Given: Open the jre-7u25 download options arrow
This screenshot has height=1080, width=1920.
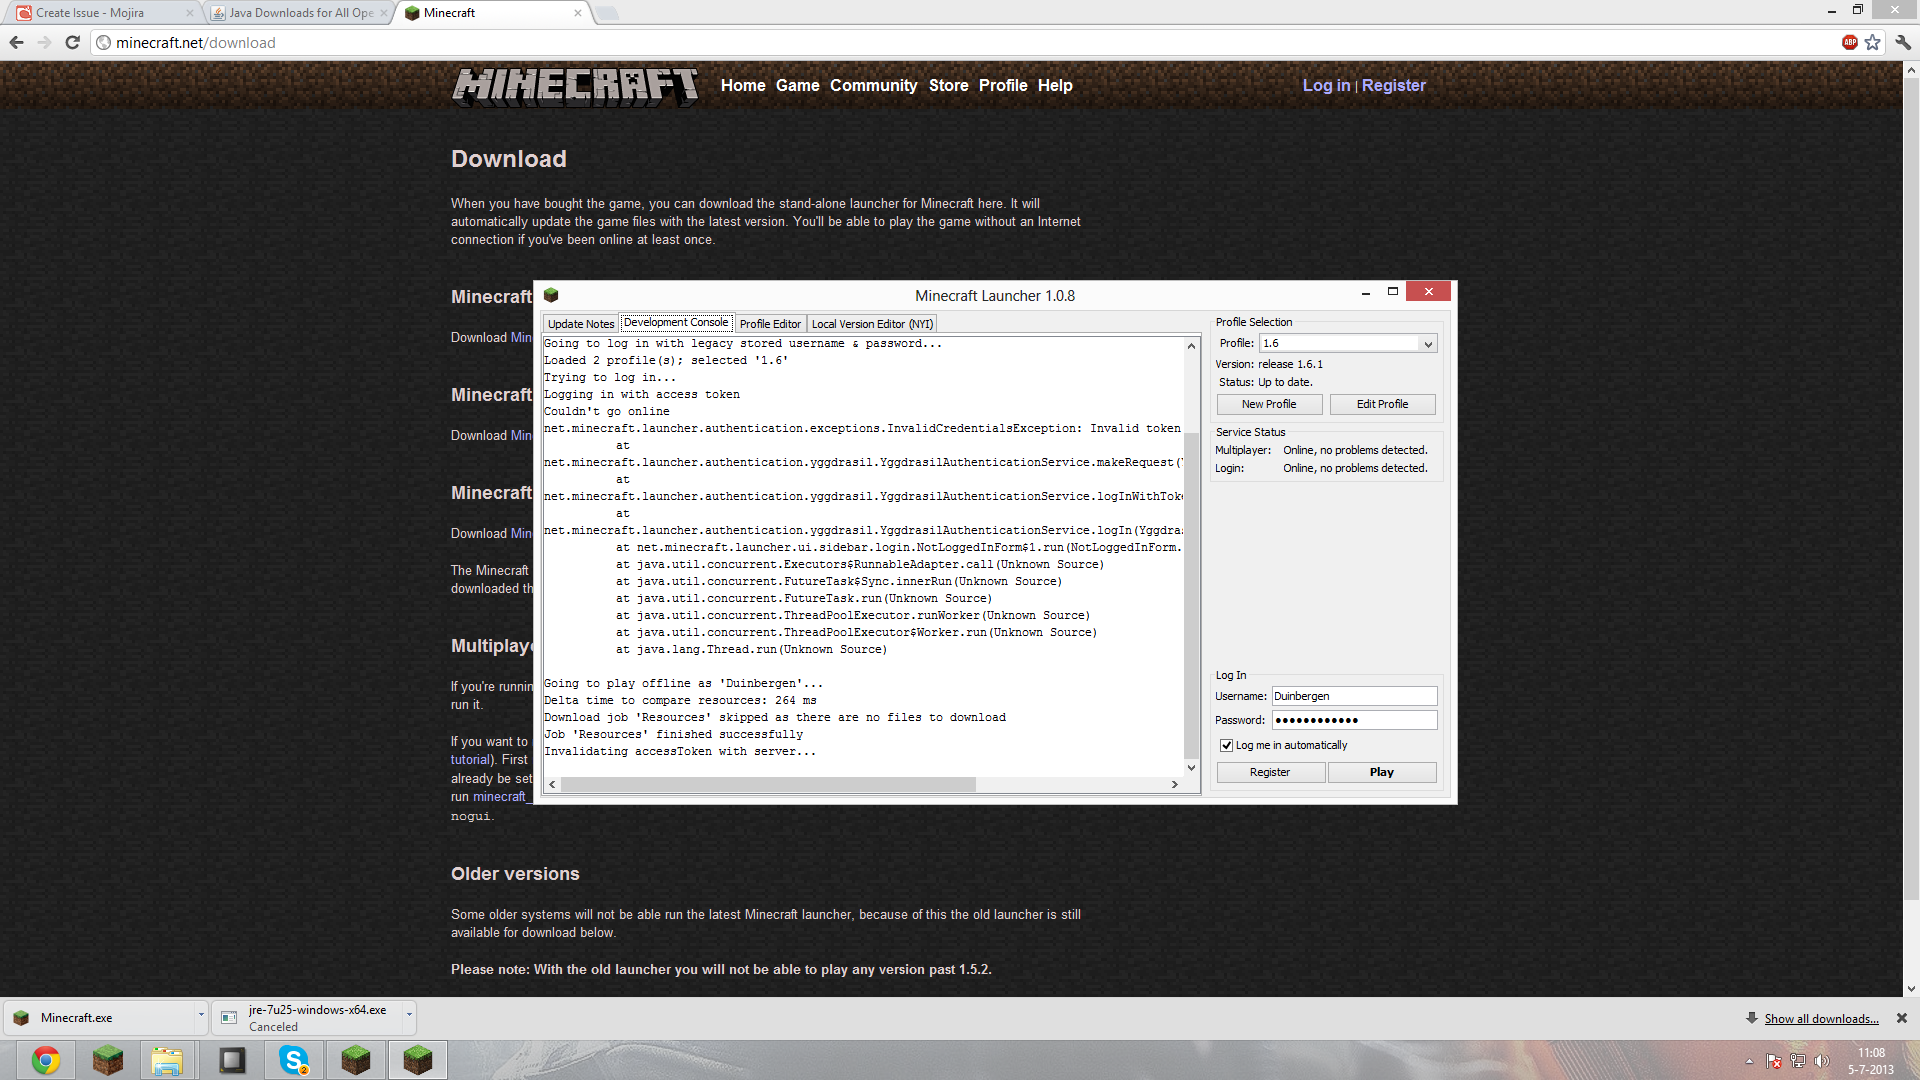Looking at the screenshot, I should pyautogui.click(x=409, y=1016).
